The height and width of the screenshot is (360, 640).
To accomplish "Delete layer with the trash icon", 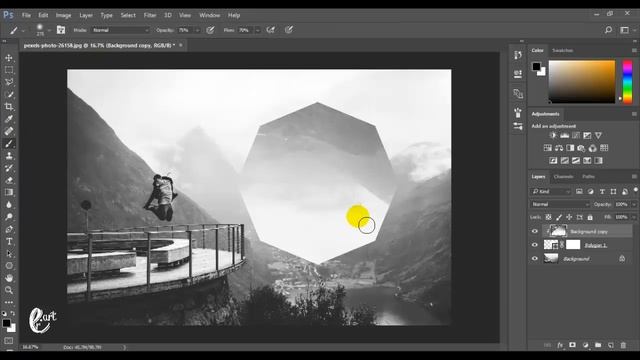I will coord(623,345).
